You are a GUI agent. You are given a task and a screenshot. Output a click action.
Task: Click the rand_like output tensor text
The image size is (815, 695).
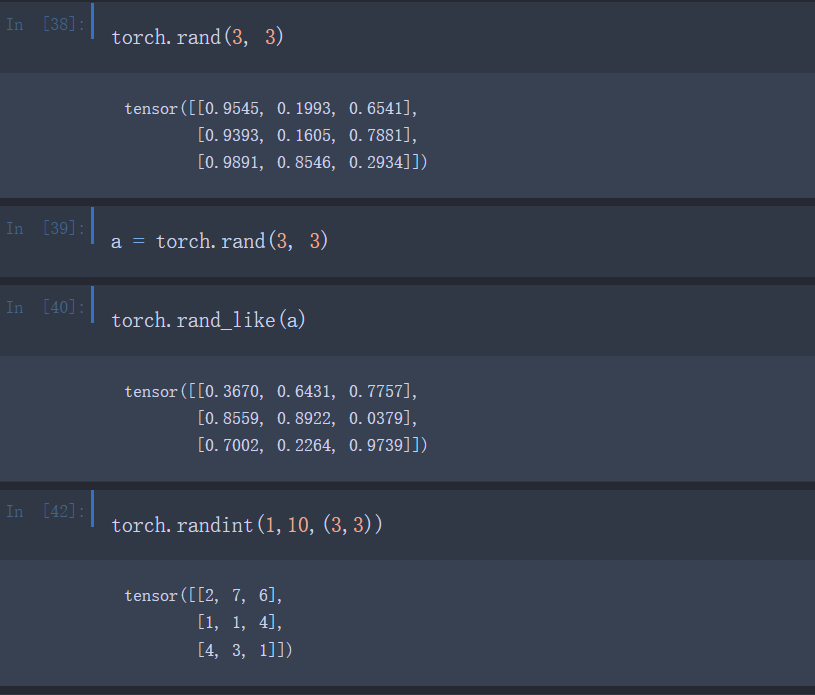275,417
